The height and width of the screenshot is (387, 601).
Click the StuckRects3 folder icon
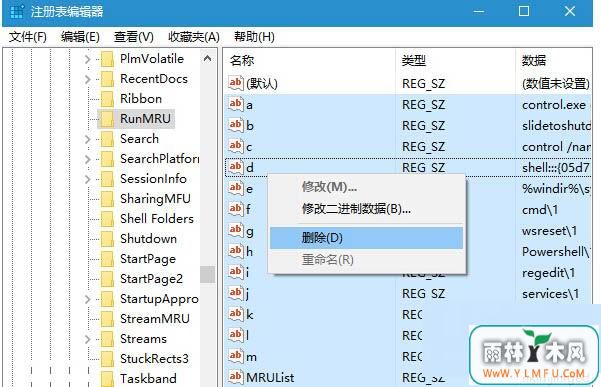click(x=107, y=359)
